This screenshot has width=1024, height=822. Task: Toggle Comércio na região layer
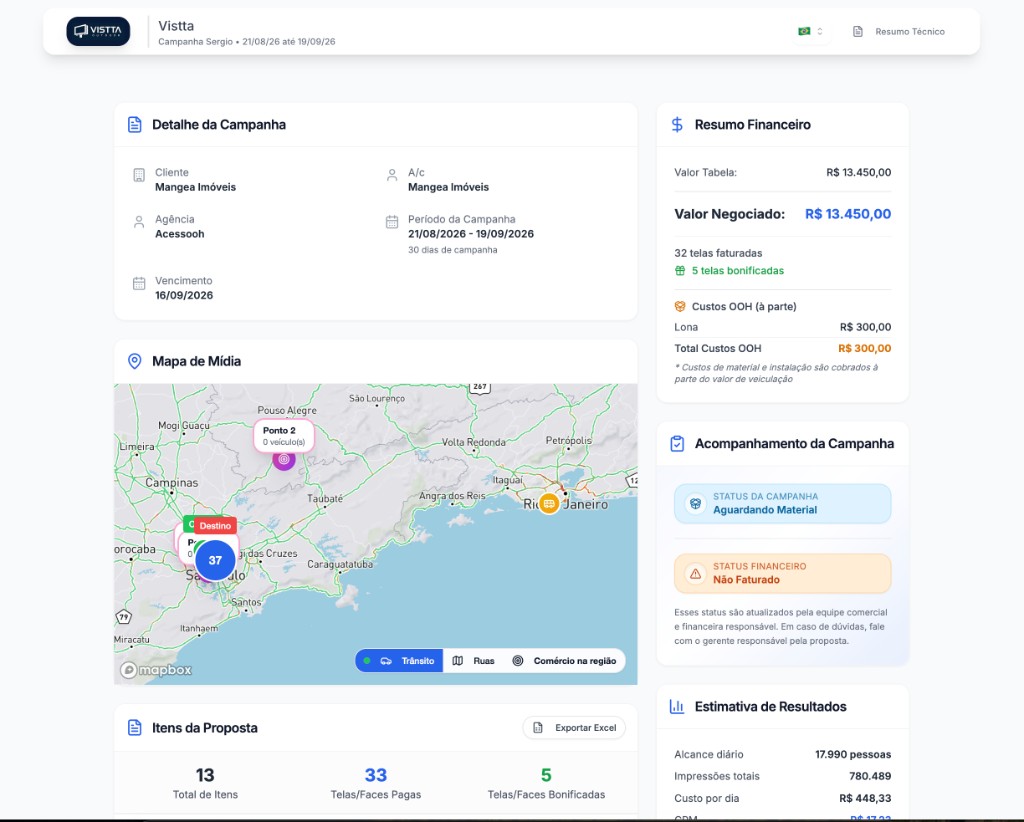[564, 661]
